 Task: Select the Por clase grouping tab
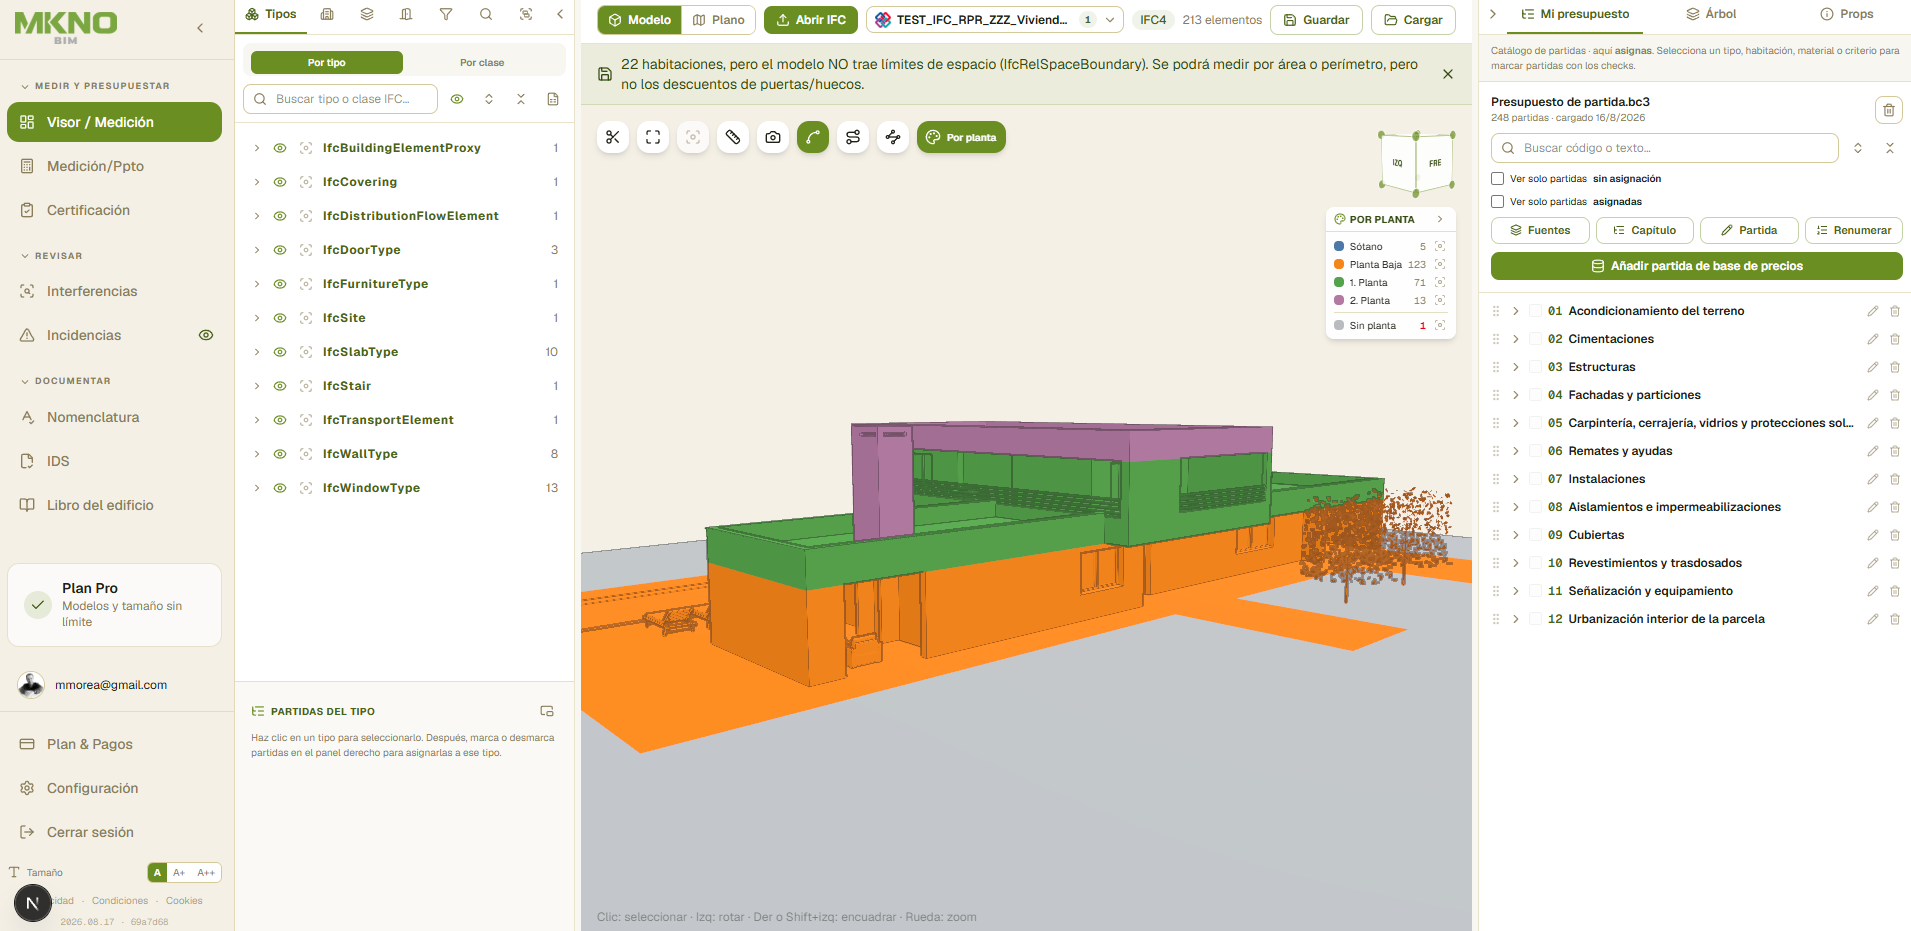pos(482,62)
